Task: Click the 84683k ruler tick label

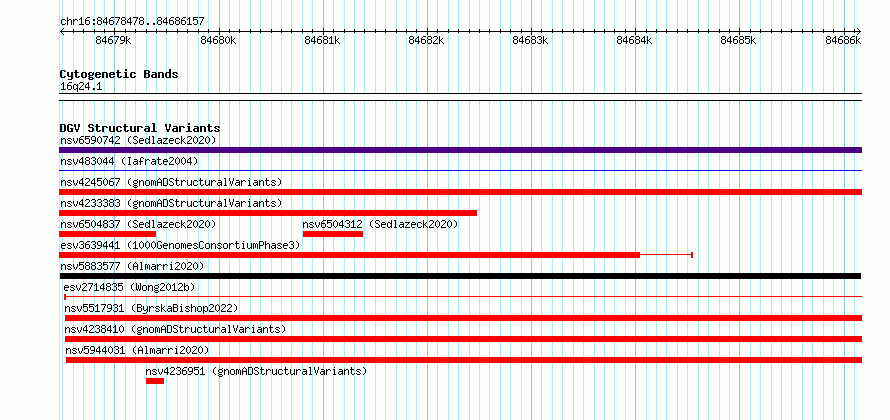Action: 530,40
